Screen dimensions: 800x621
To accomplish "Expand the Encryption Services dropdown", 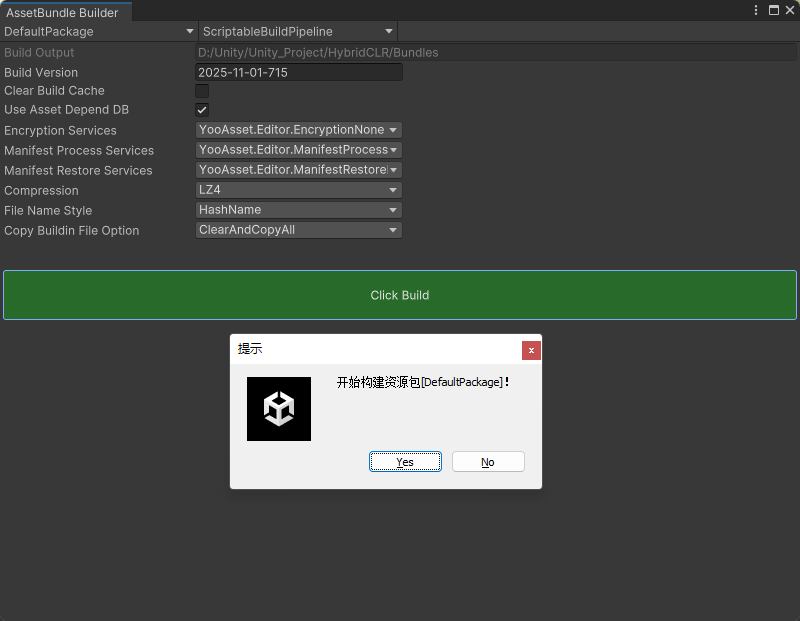I will 298,130.
